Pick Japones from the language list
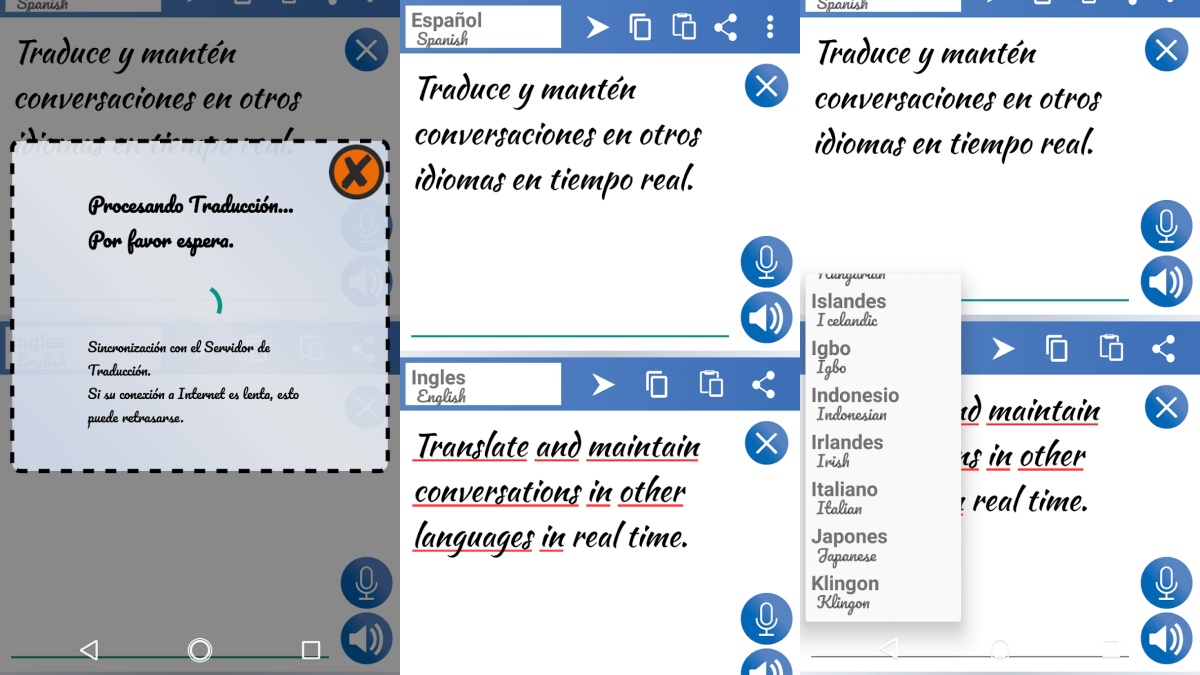Screen dimensions: 1200x675 coord(848,545)
